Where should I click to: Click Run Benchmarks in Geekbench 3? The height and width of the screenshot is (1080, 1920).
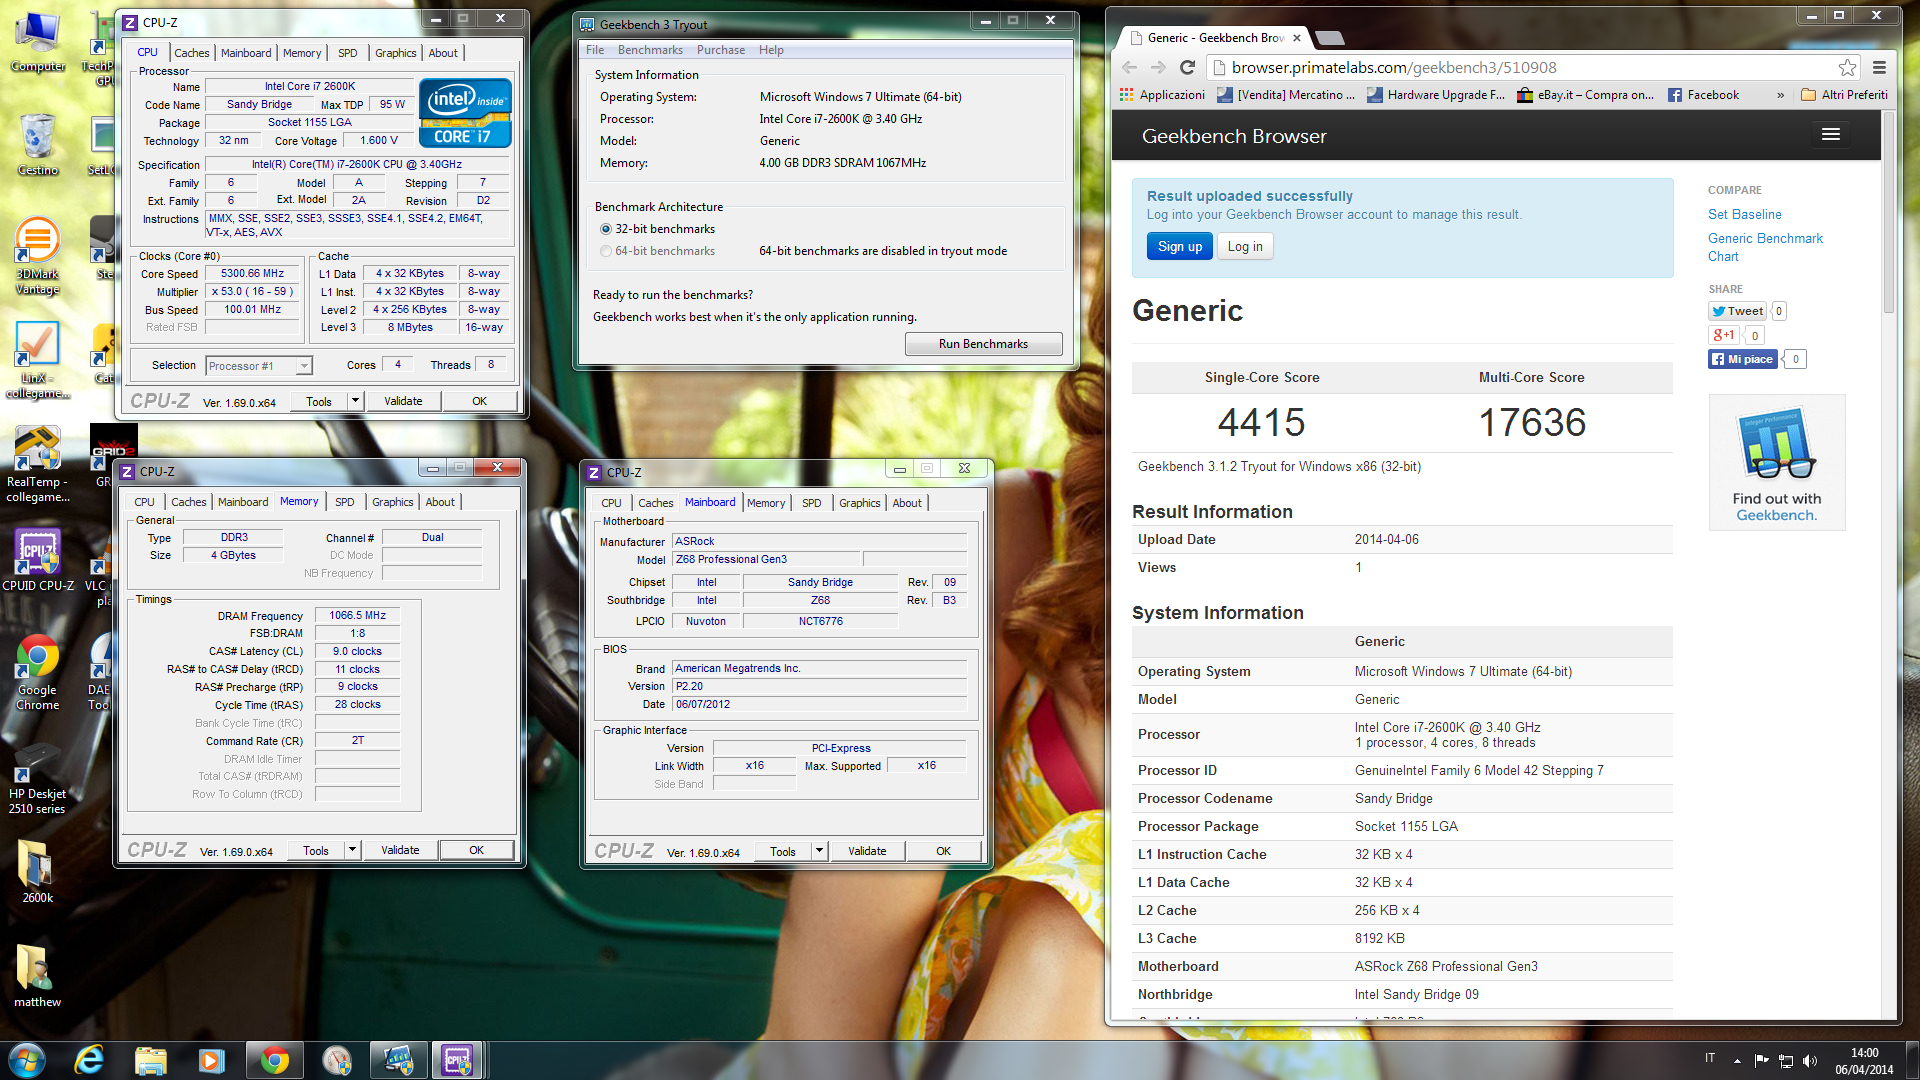click(x=983, y=344)
